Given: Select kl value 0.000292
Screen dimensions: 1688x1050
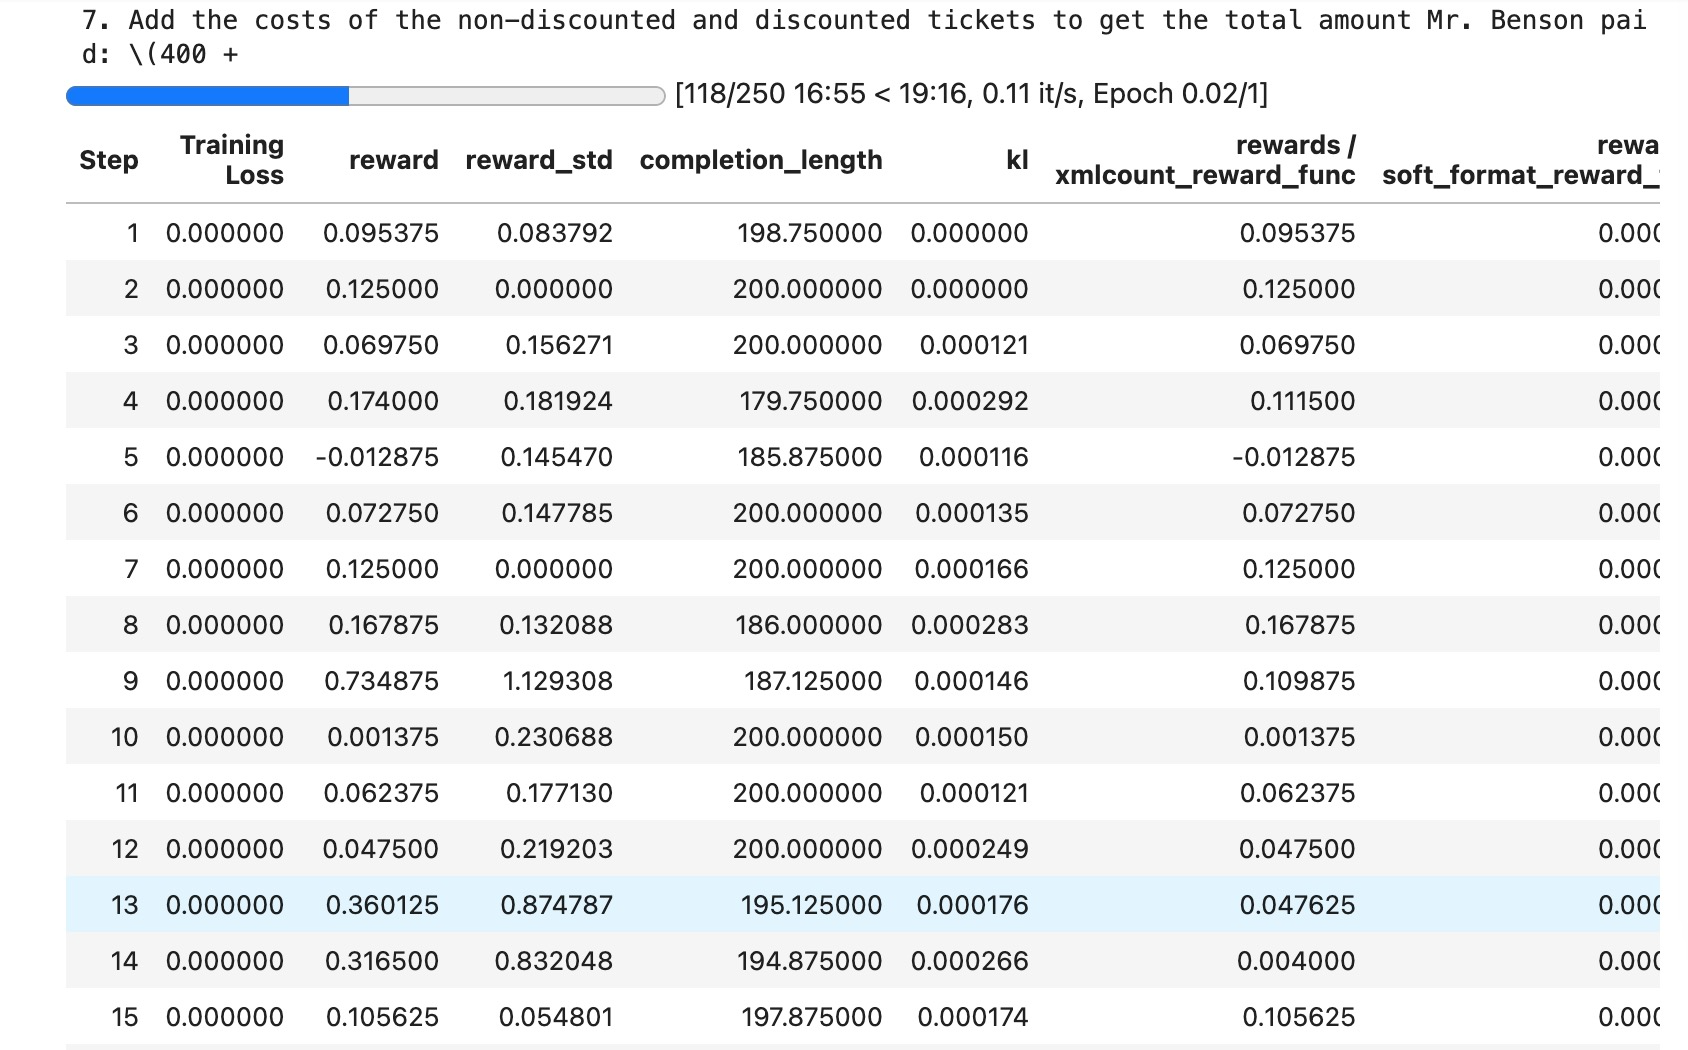Looking at the screenshot, I should [970, 401].
